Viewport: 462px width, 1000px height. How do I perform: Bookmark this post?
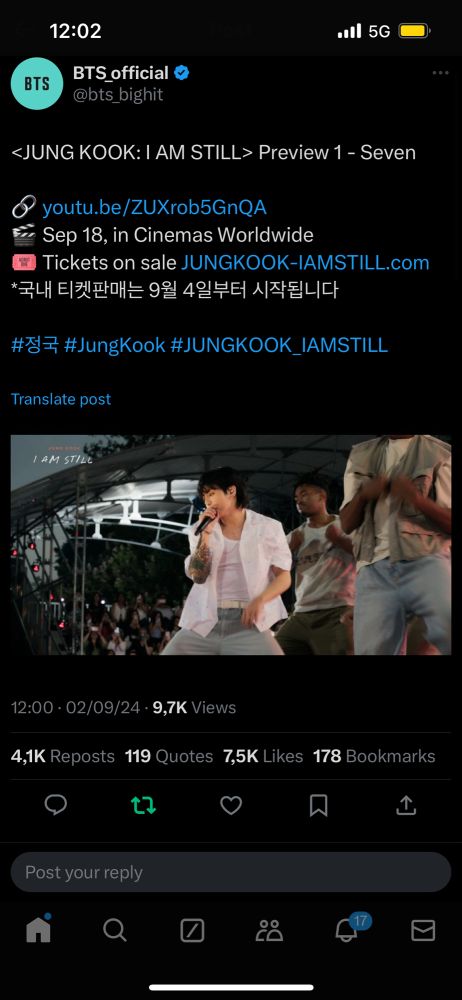[318, 805]
